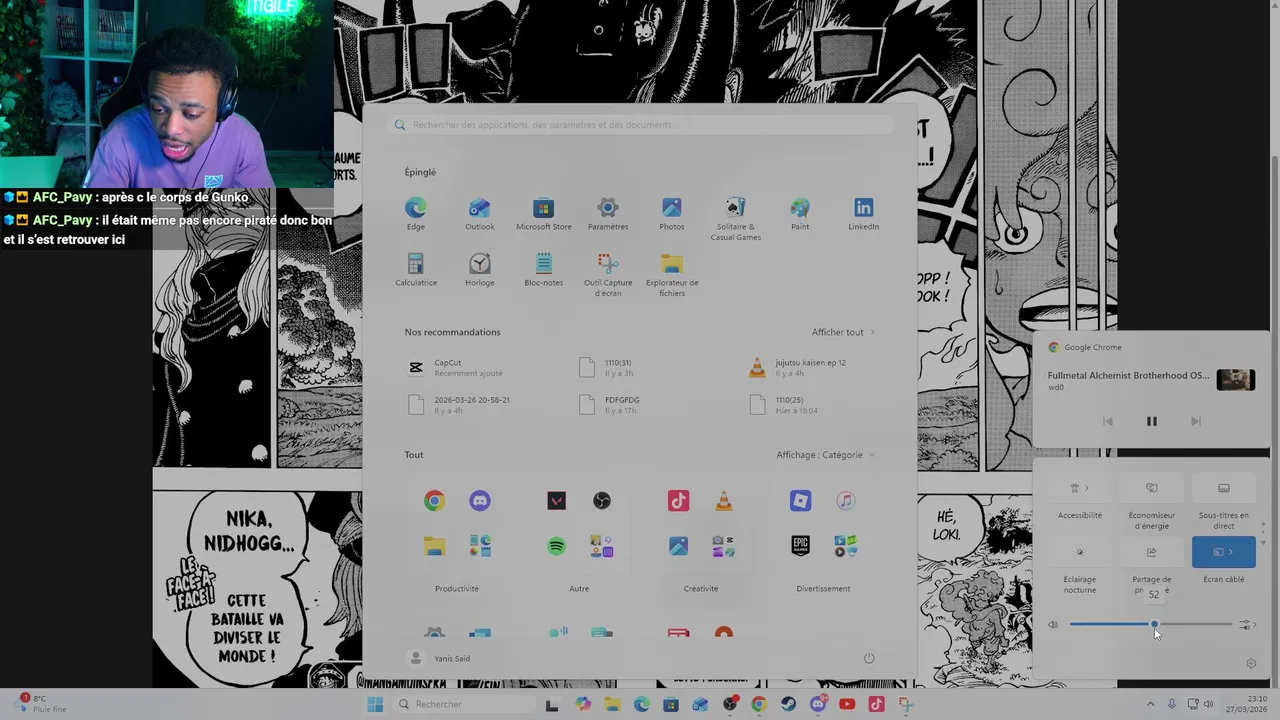Launch Epic Games in Divertissement group
1280x720 pixels.
tap(800, 546)
